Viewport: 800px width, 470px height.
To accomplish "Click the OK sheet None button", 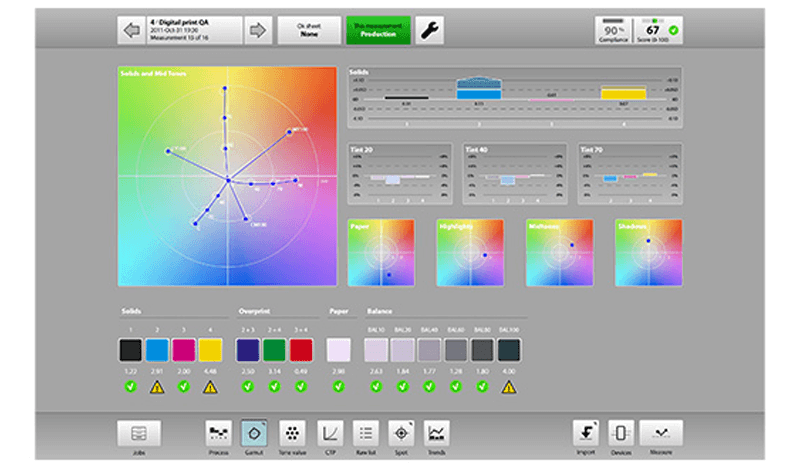I will click(x=309, y=31).
